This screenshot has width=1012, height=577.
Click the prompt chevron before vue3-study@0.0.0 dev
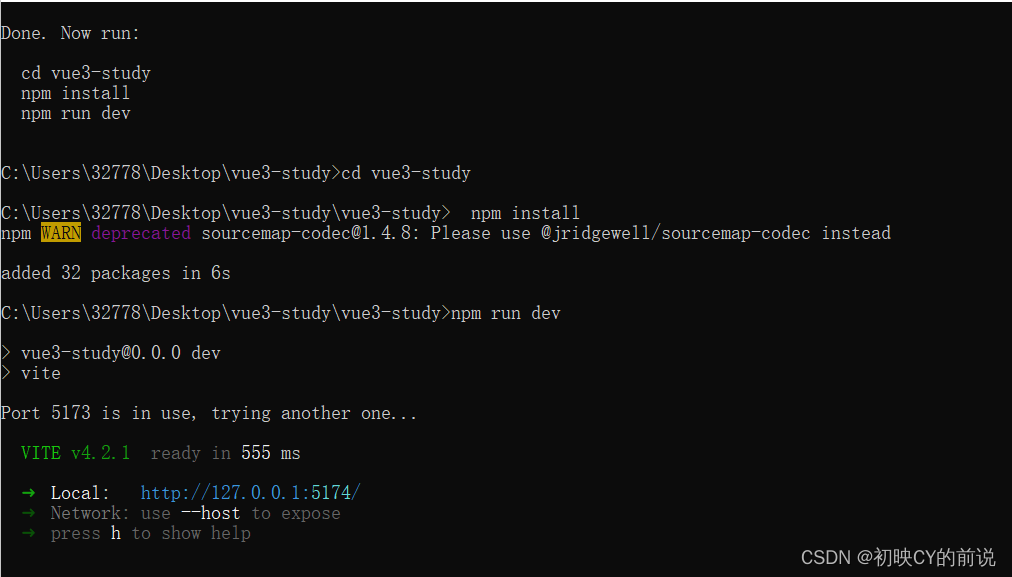tap(6, 352)
